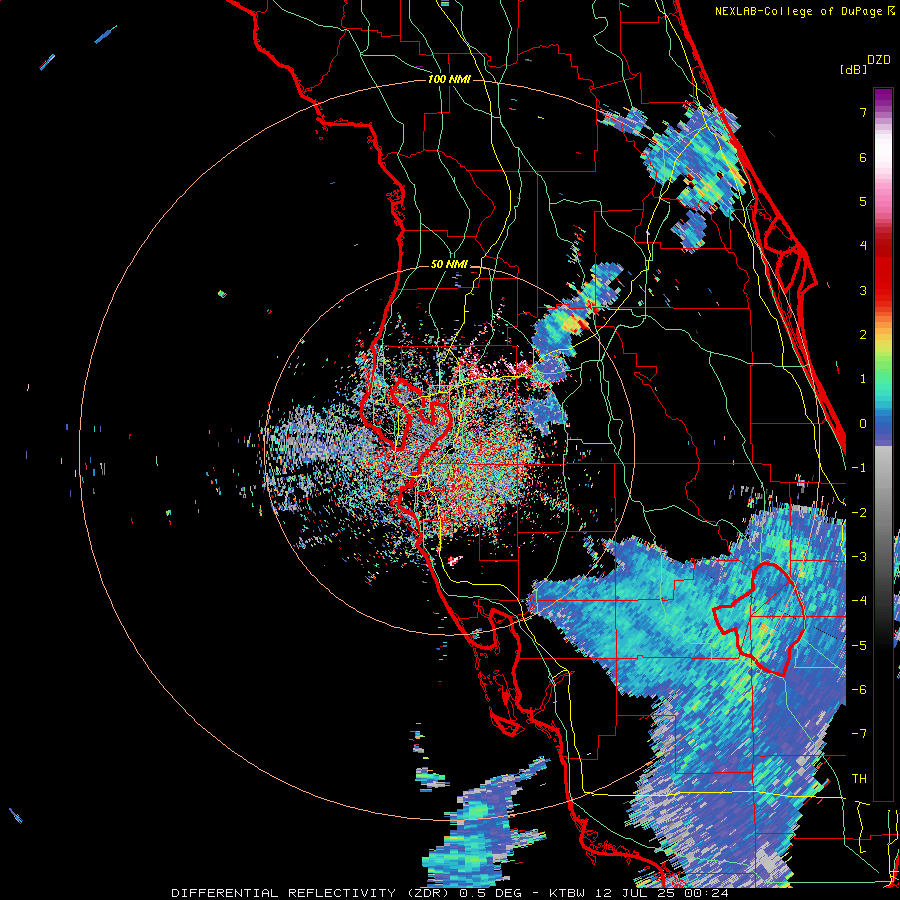900x900 pixels.
Task: Click the 3 dB value on the color scale
Action: coord(863,290)
